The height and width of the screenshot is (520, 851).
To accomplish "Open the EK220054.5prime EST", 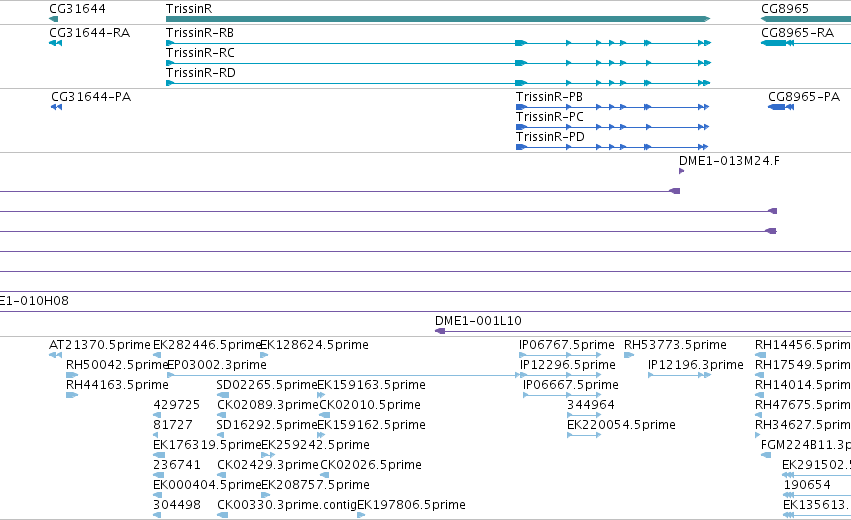I will point(621,425).
